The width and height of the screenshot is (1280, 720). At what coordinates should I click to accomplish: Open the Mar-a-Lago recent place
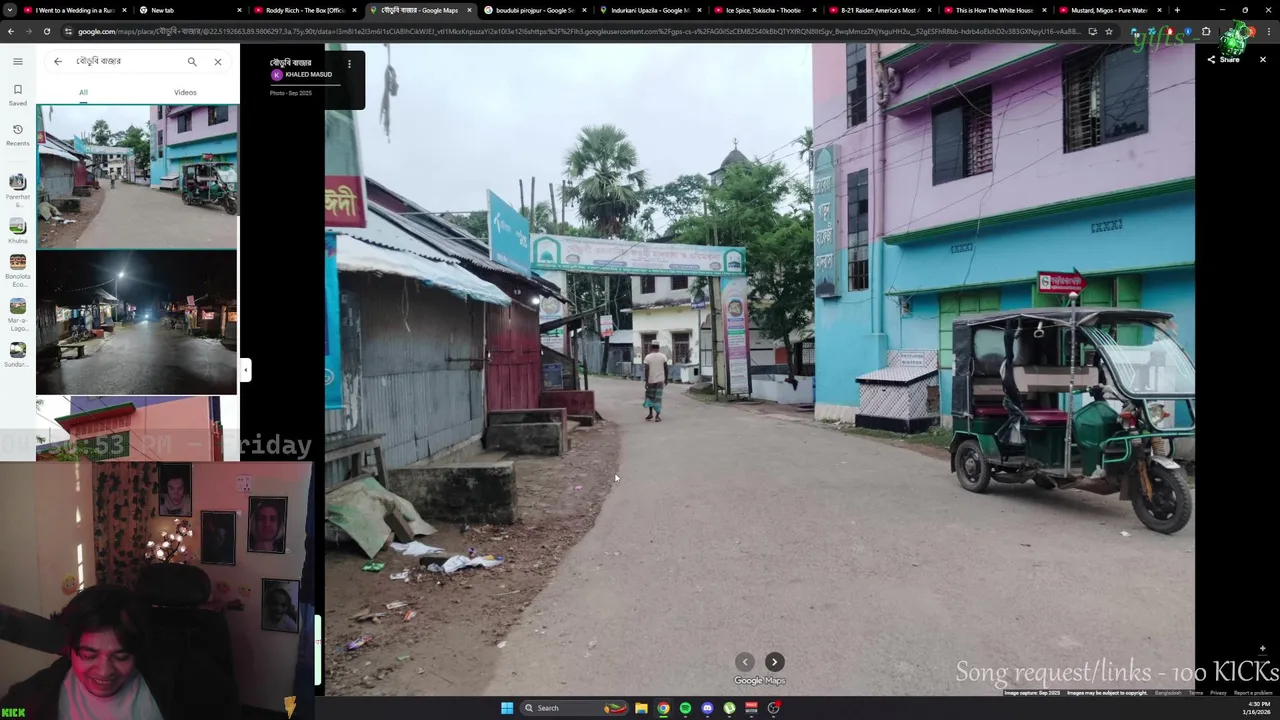pyautogui.click(x=17, y=315)
